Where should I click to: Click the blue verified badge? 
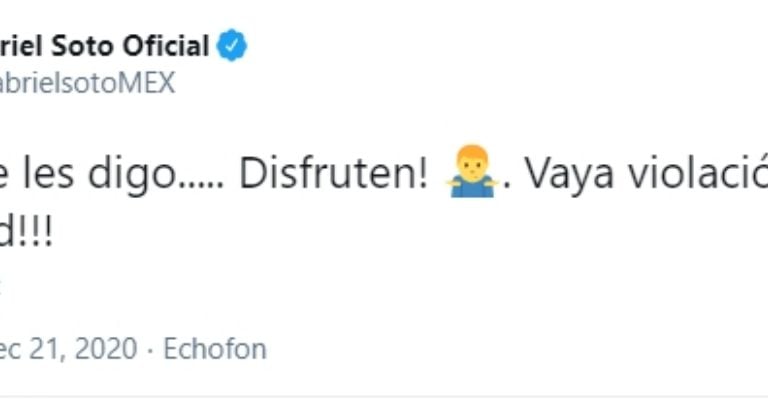pos(233,46)
